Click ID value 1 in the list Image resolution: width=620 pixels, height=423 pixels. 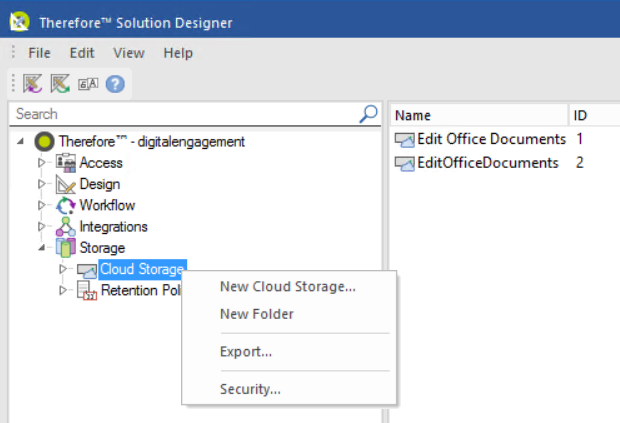point(579,139)
